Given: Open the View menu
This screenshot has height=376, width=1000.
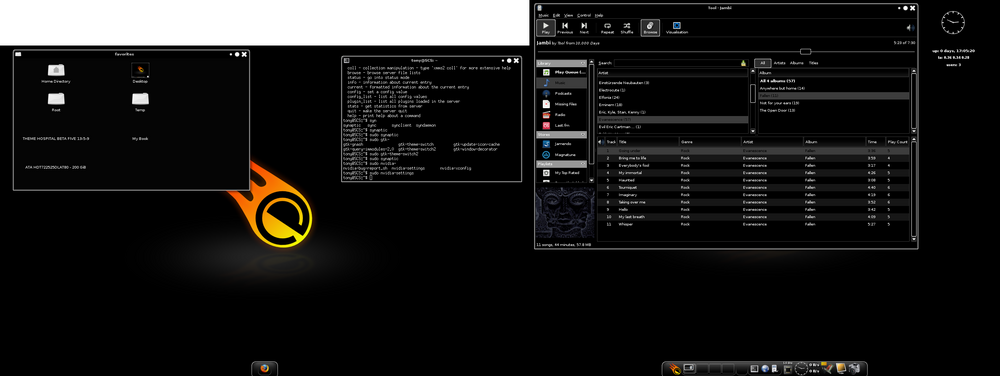Looking at the screenshot, I should tap(568, 15).
